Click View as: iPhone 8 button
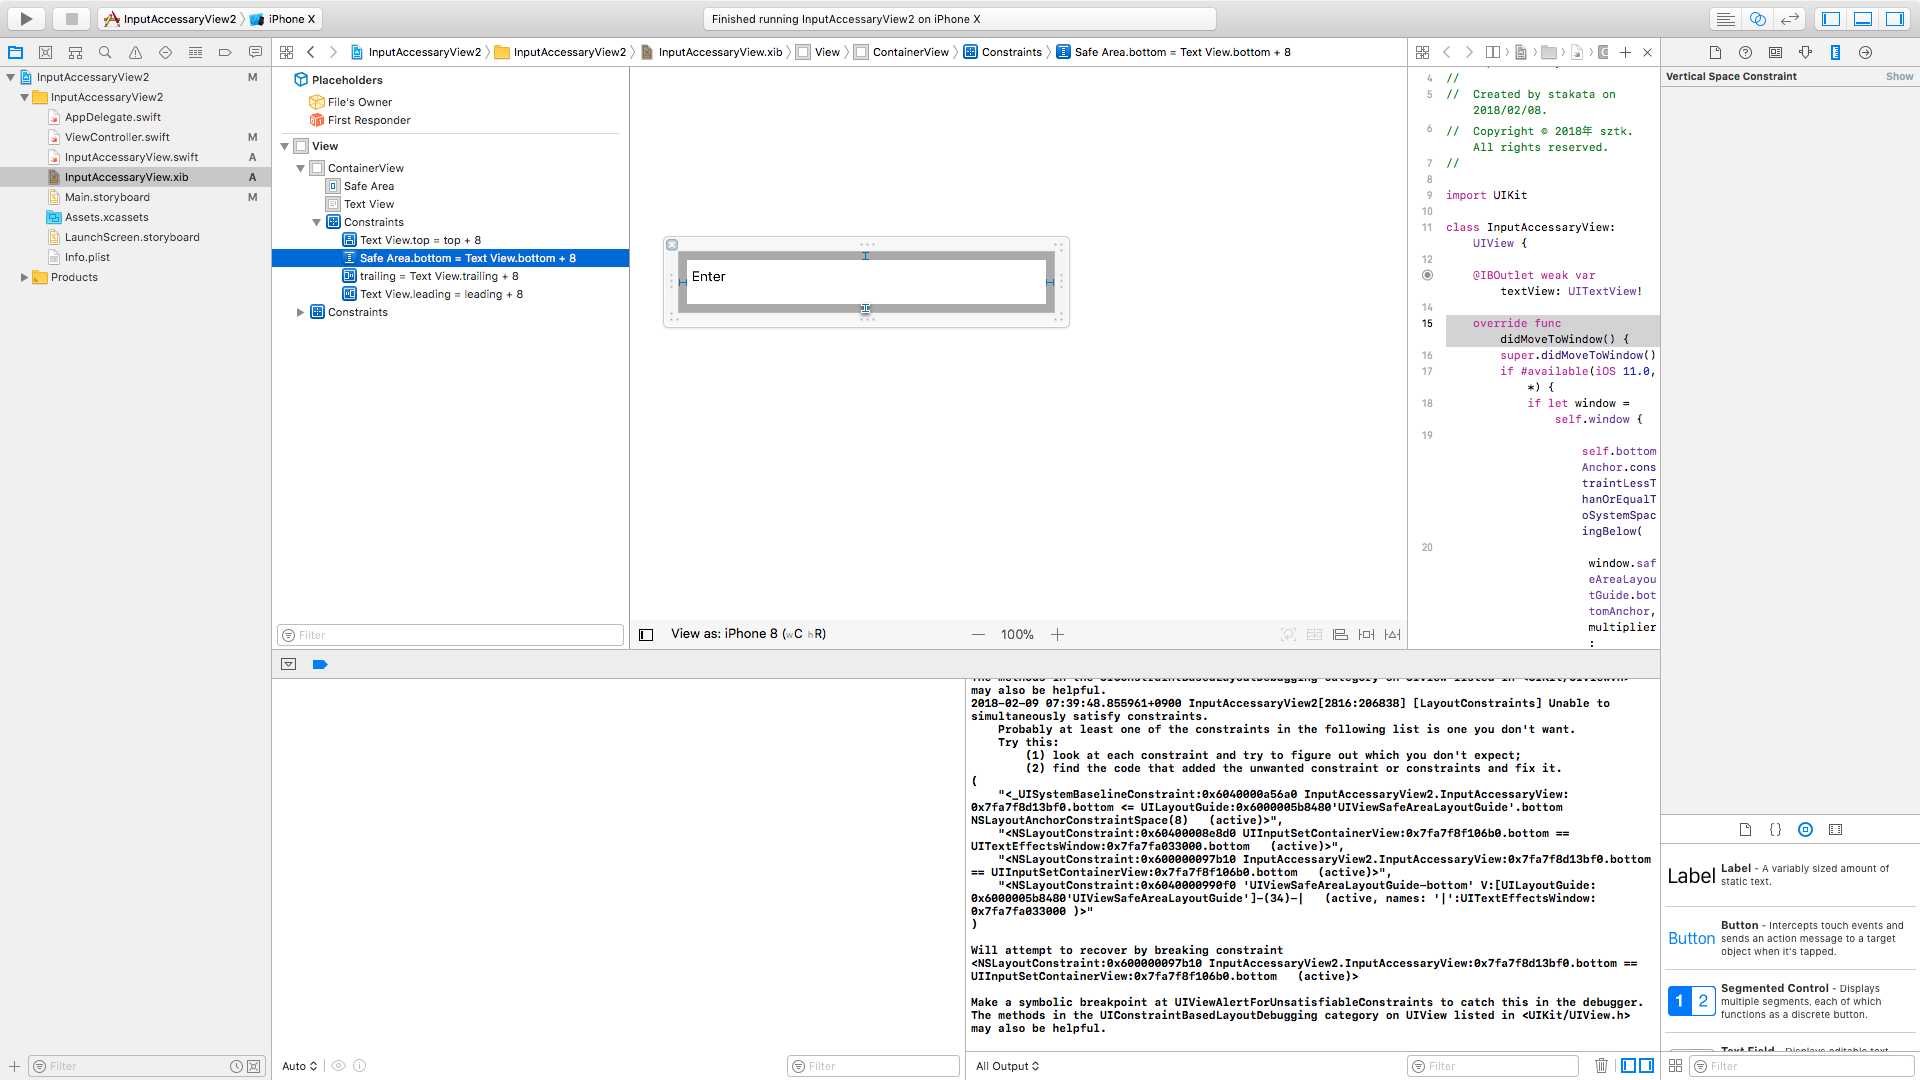This screenshot has width=1920, height=1080. [x=748, y=634]
